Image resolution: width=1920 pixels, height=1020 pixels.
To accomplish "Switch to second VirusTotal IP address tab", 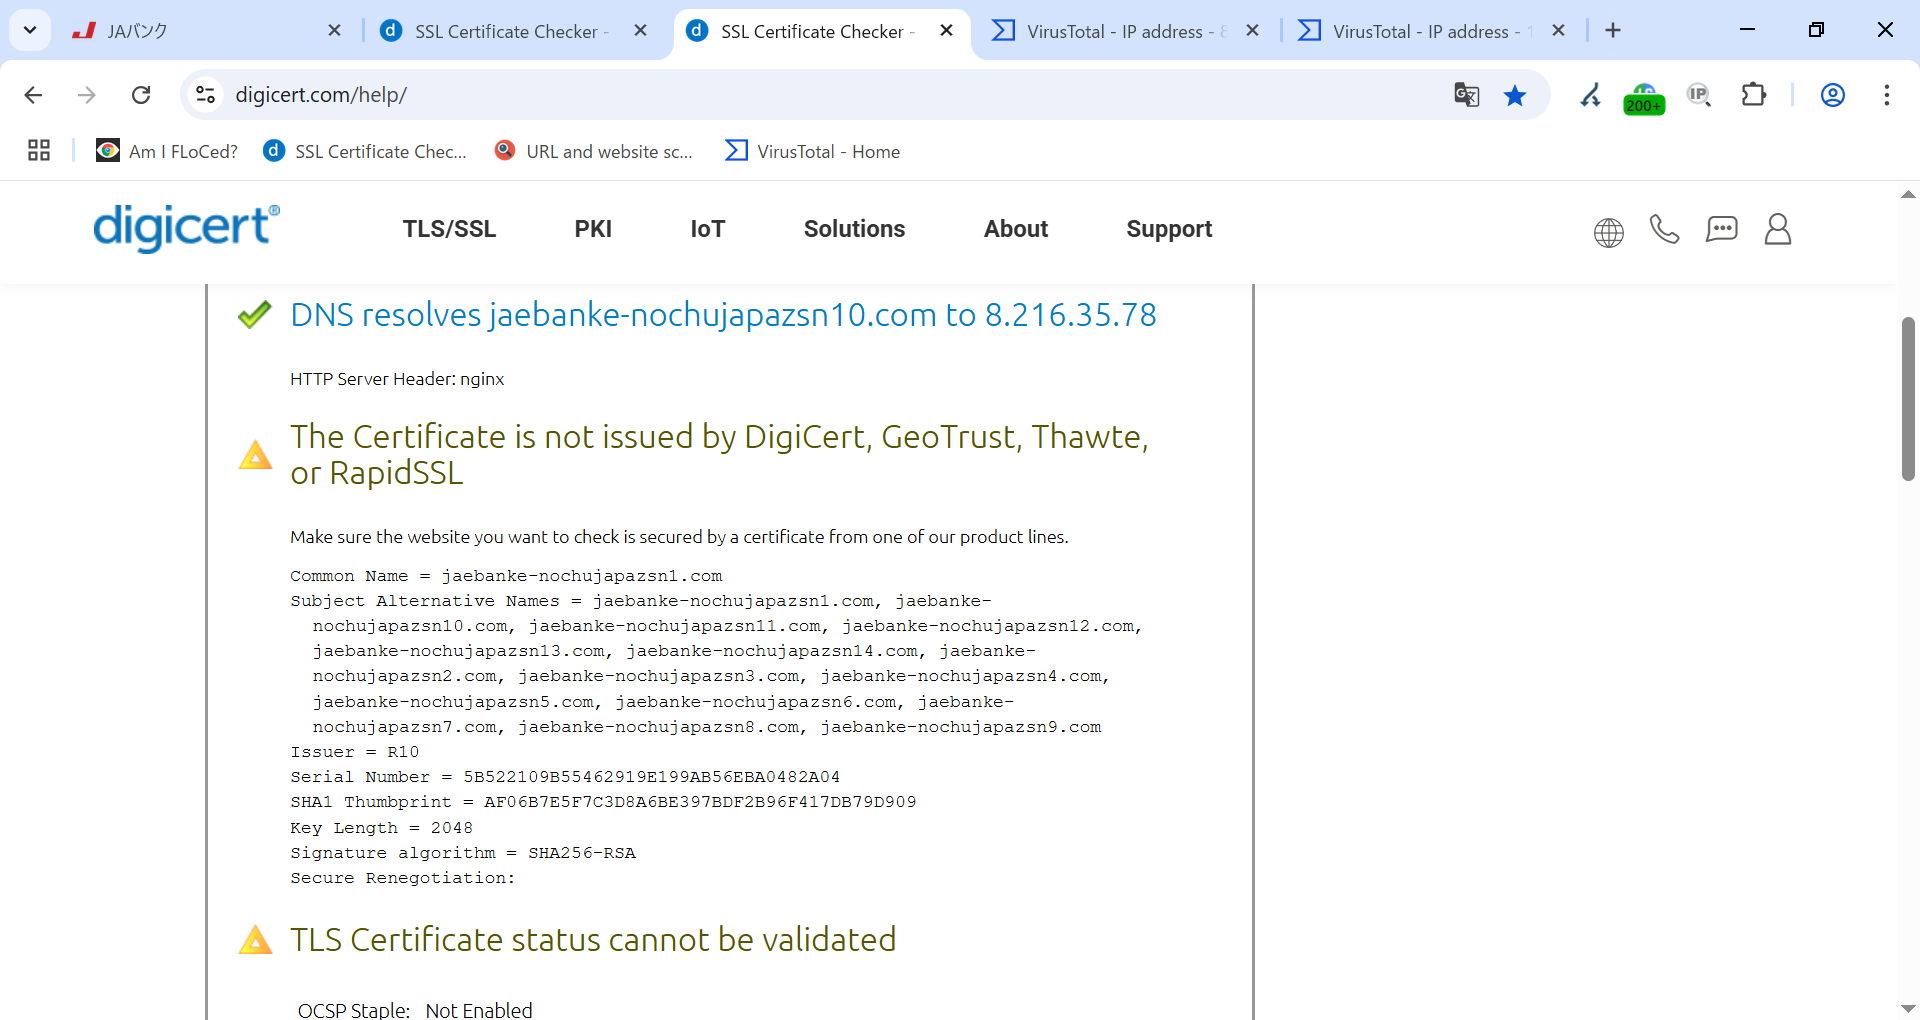I will point(1416,31).
